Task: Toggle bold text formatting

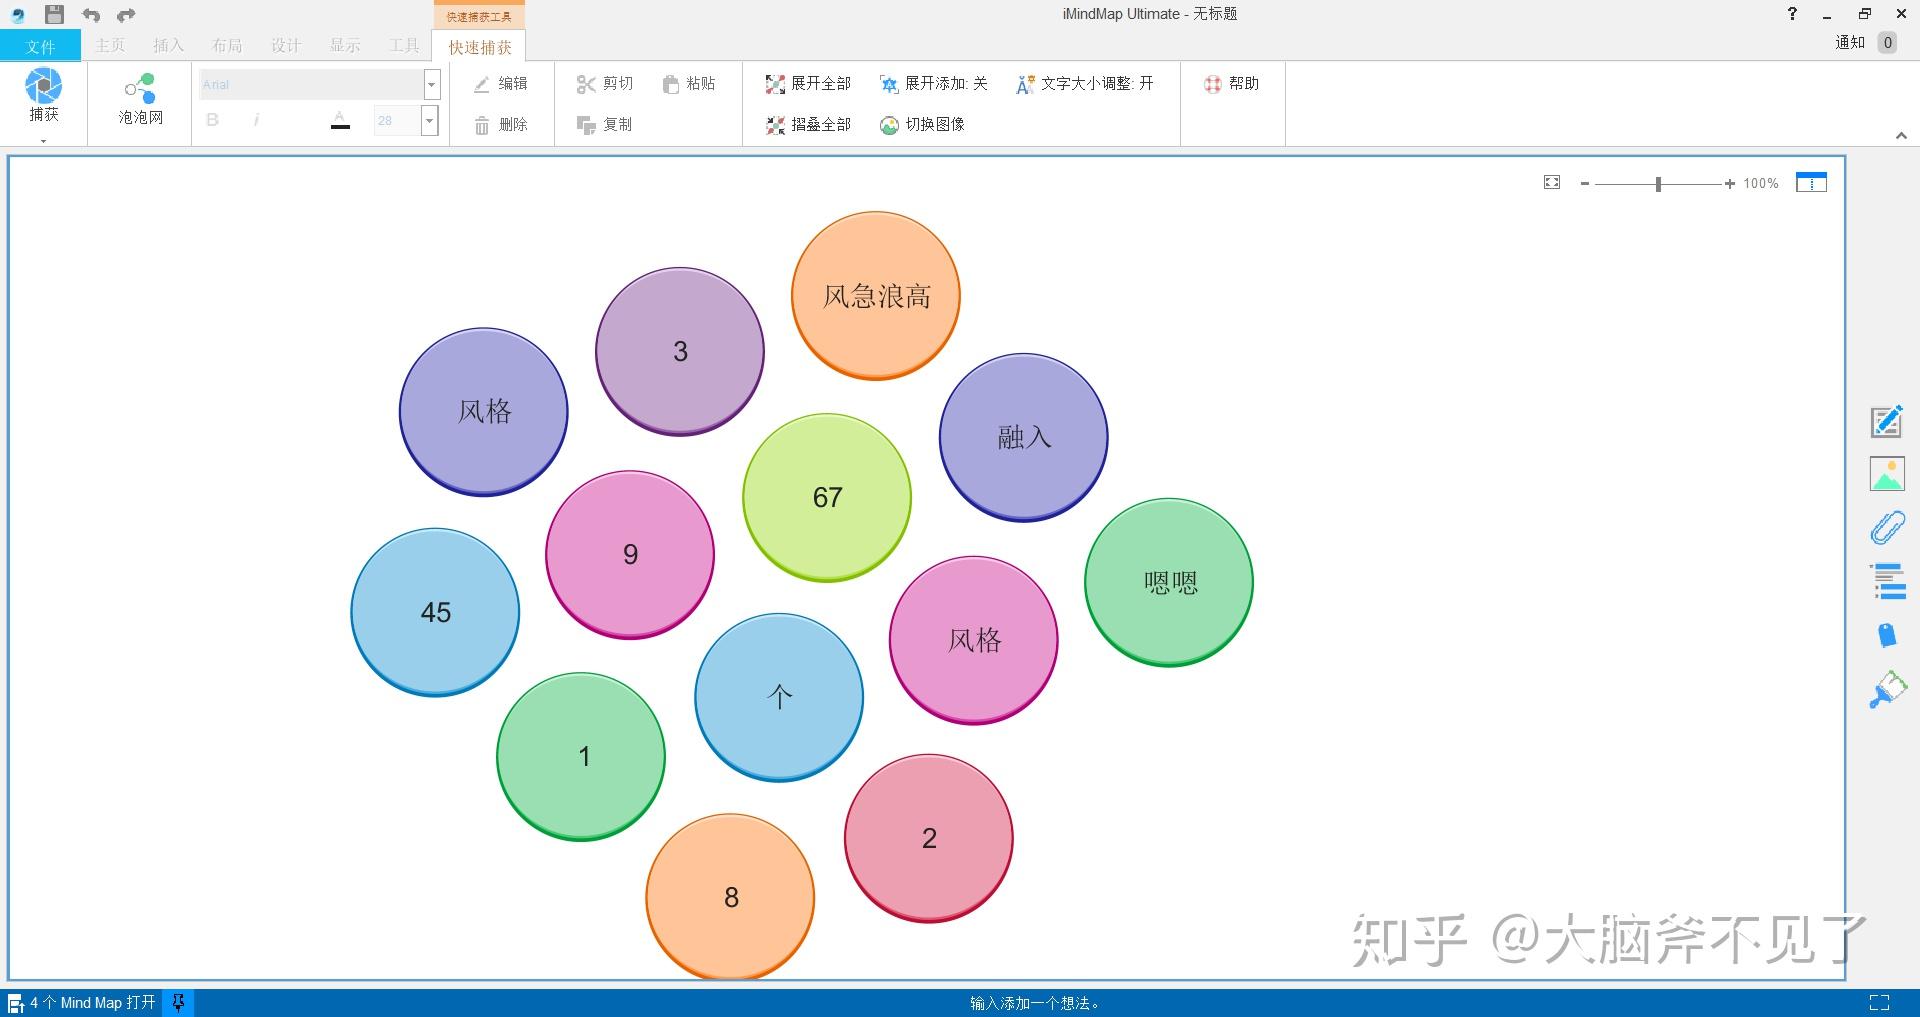Action: pos(212,119)
